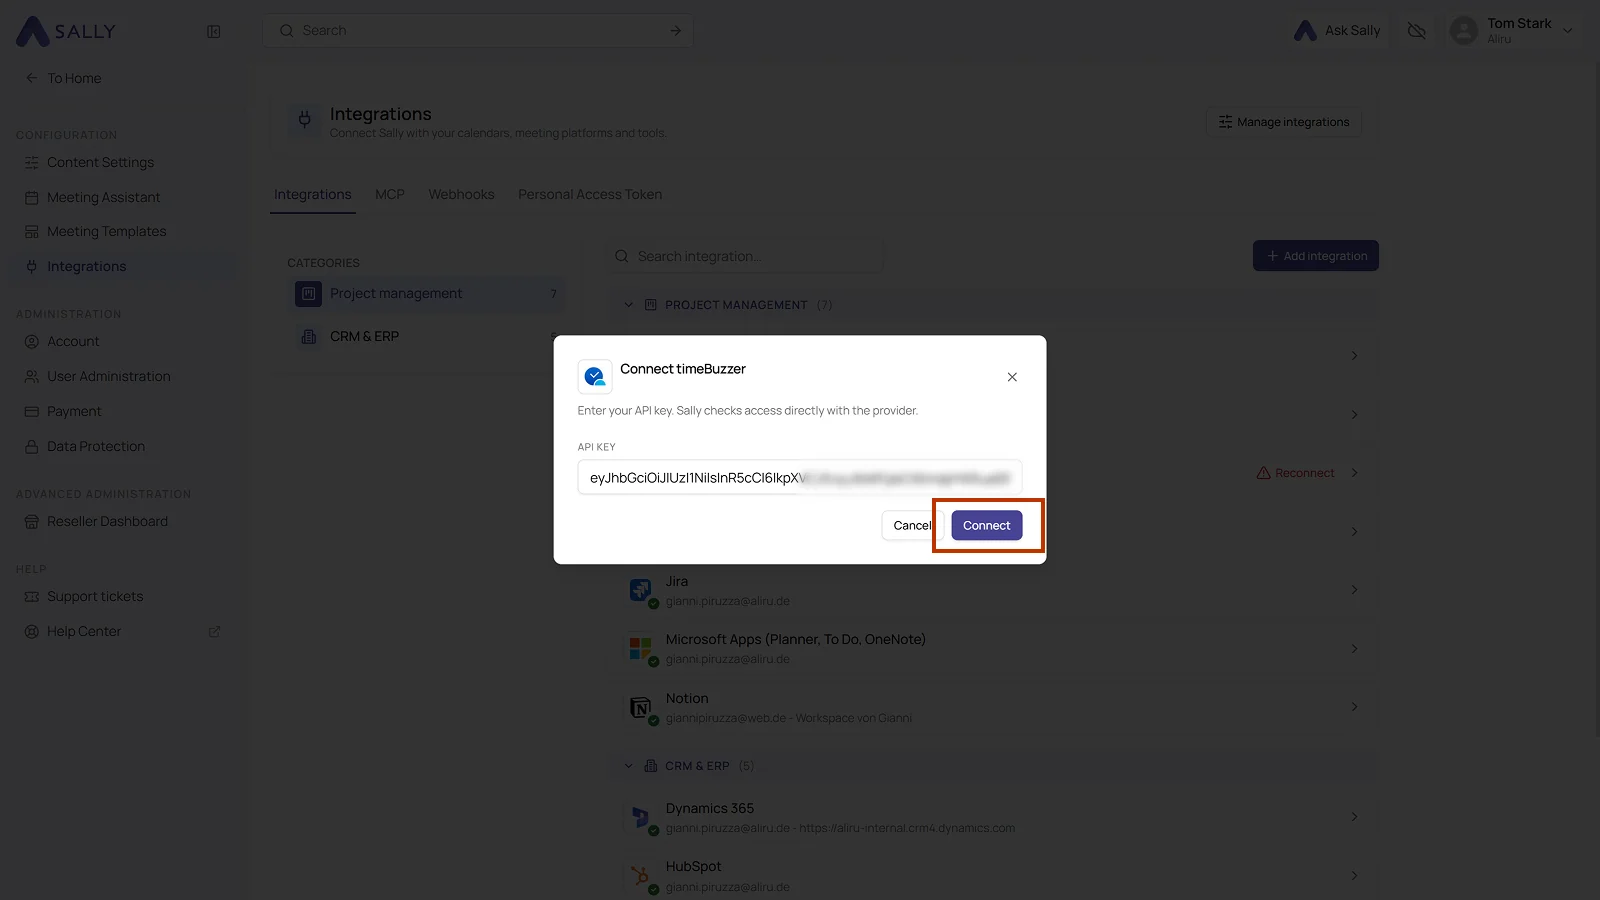Click the Reseller Dashboard shop icon

pos(31,521)
